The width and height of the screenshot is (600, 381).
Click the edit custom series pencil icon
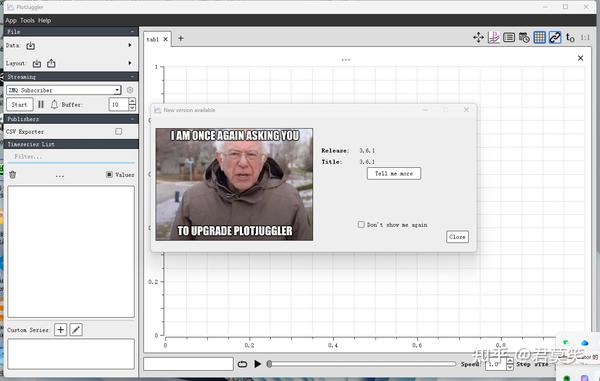tap(76, 330)
